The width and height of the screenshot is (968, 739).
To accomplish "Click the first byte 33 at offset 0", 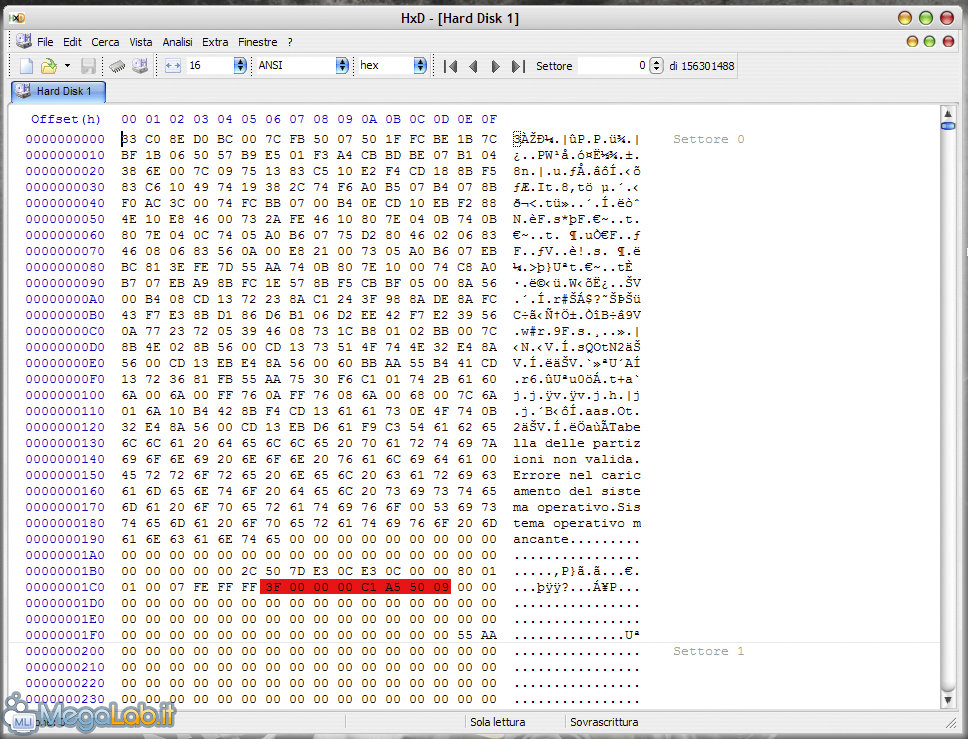I will pos(129,139).
